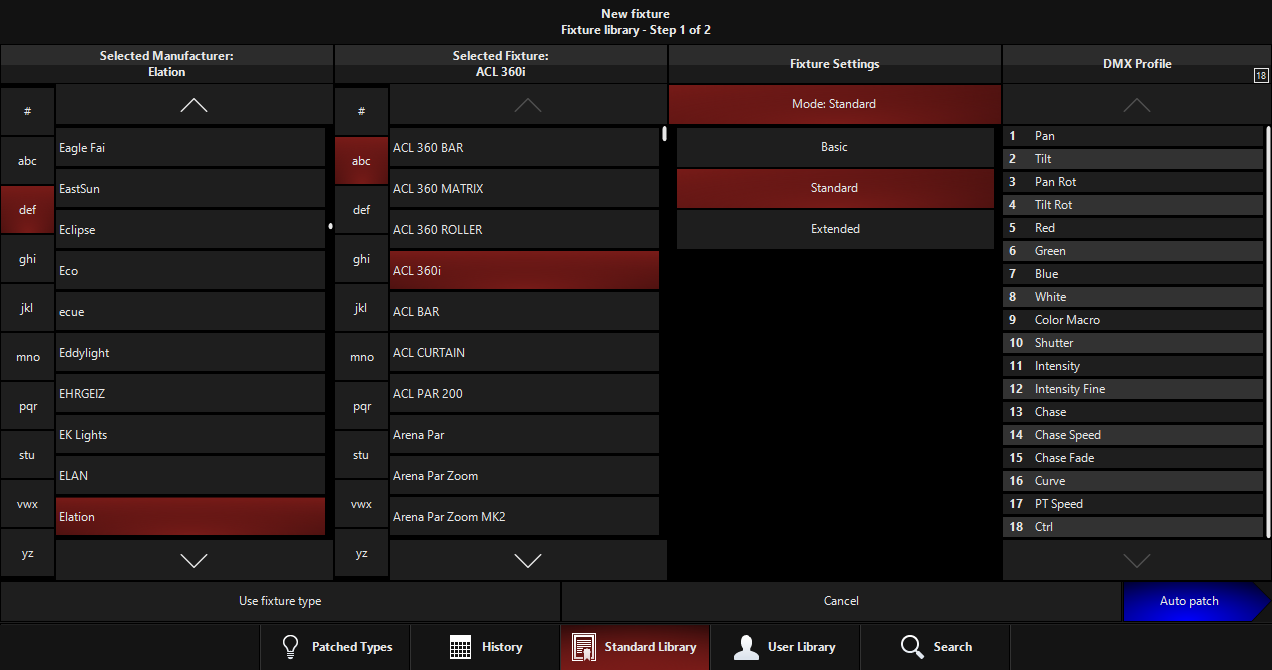
Task: Select the ACL 360i fixture
Action: click(524, 270)
